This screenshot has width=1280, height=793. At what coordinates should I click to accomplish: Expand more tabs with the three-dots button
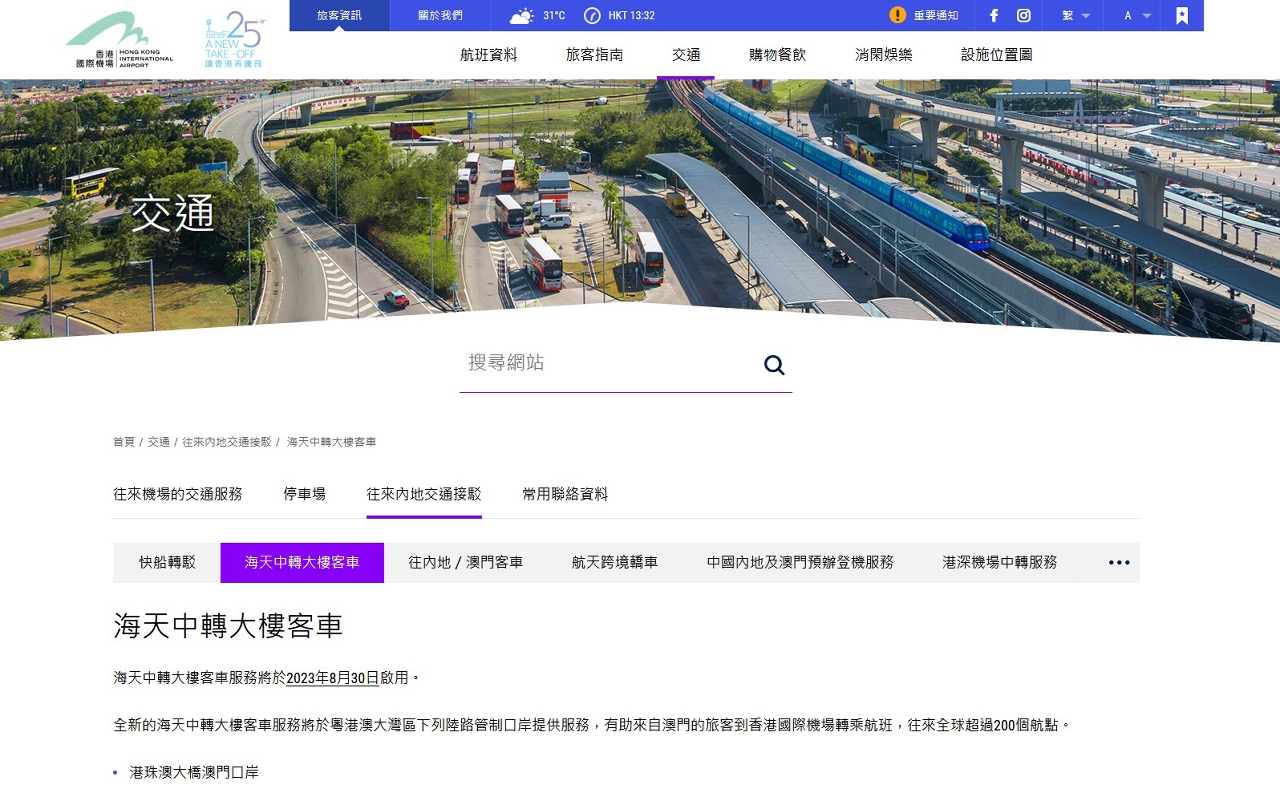pyautogui.click(x=1119, y=563)
